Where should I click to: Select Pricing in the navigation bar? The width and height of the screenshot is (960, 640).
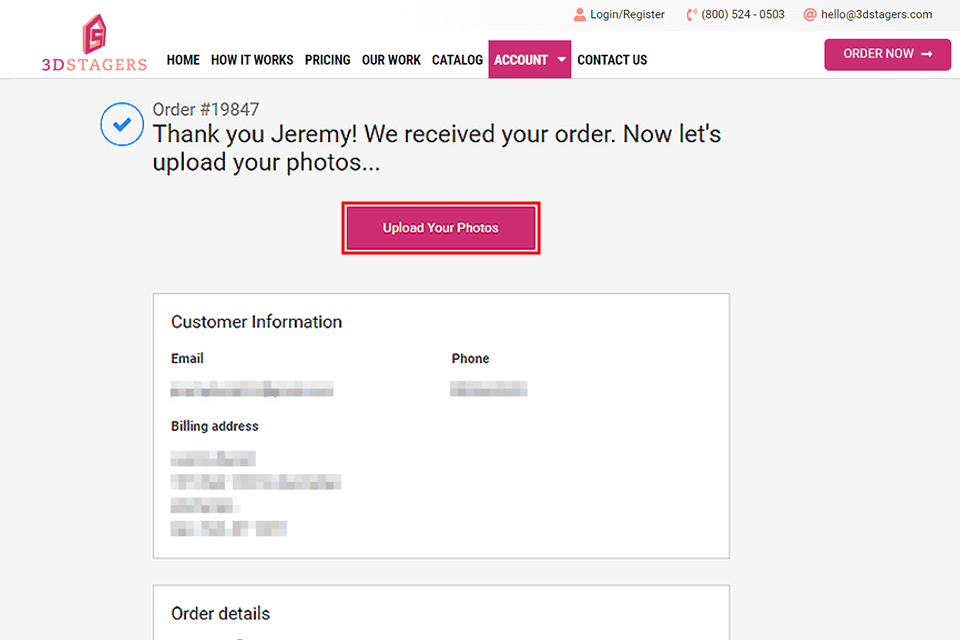tap(328, 60)
